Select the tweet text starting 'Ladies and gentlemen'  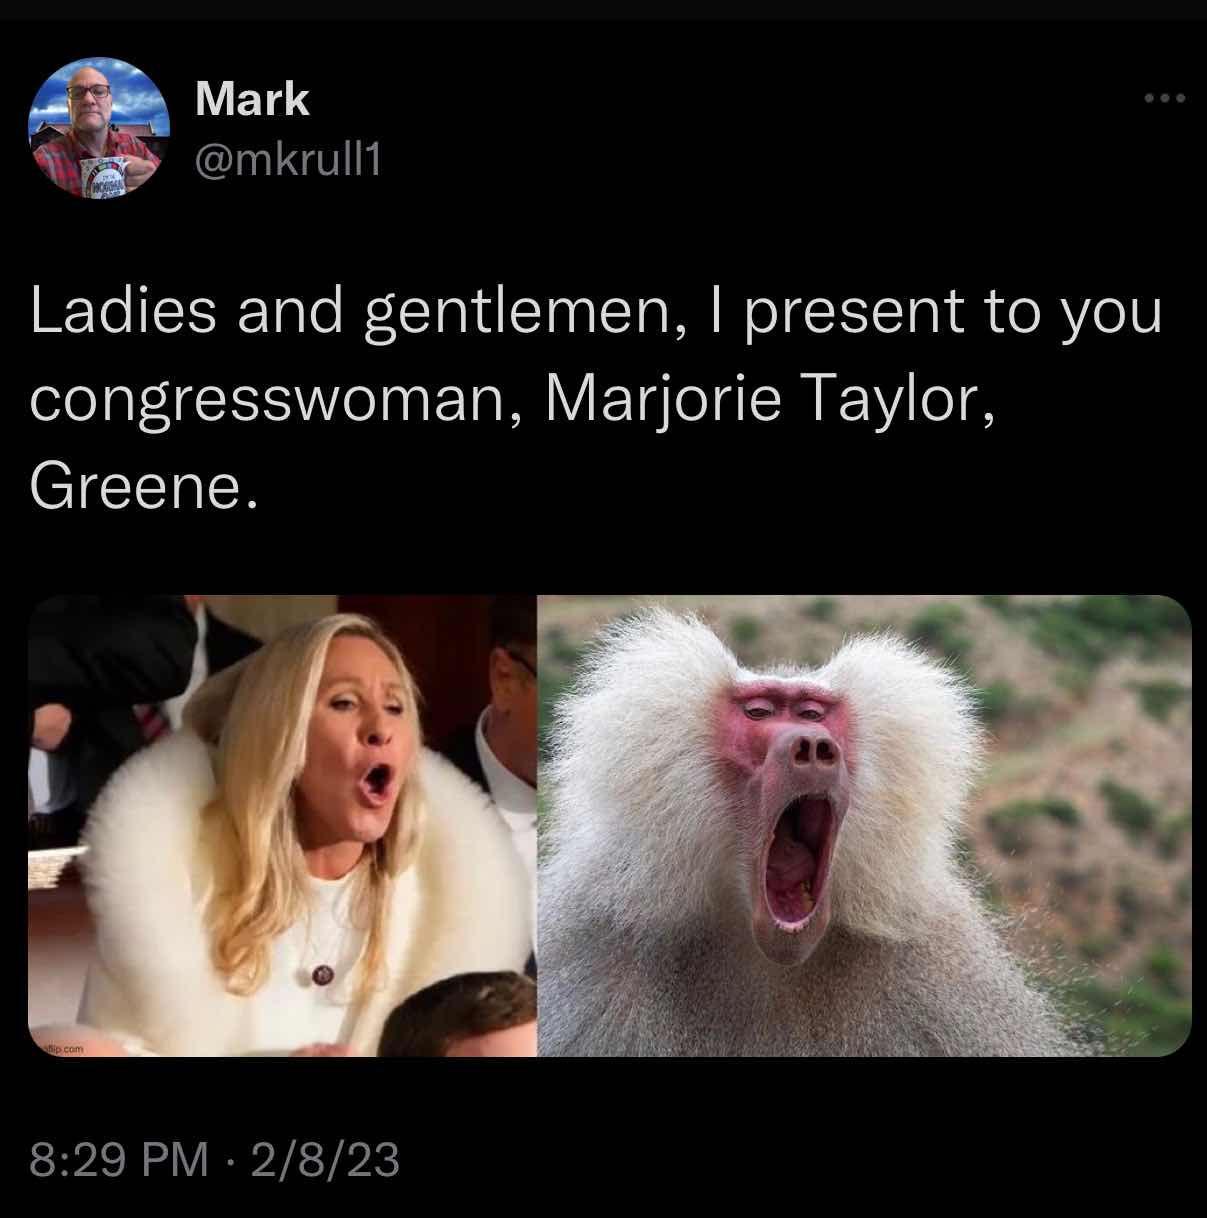tap(596, 398)
